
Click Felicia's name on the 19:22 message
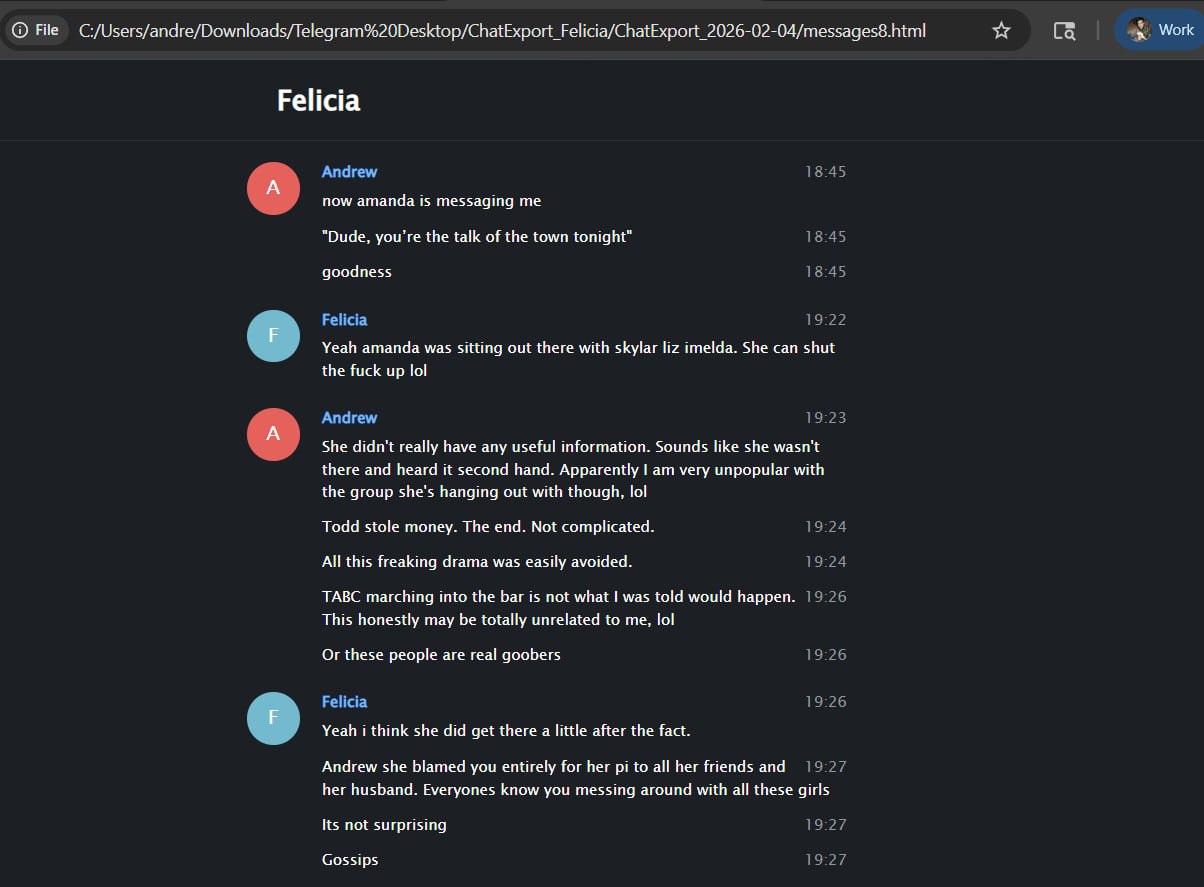click(344, 320)
